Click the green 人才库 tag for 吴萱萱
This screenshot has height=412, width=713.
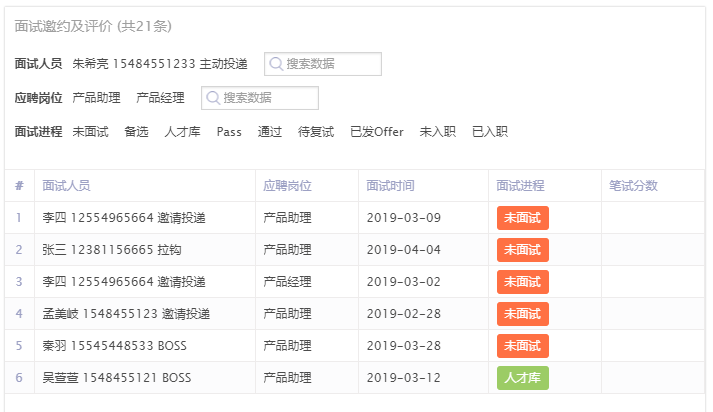pyautogui.click(x=522, y=378)
